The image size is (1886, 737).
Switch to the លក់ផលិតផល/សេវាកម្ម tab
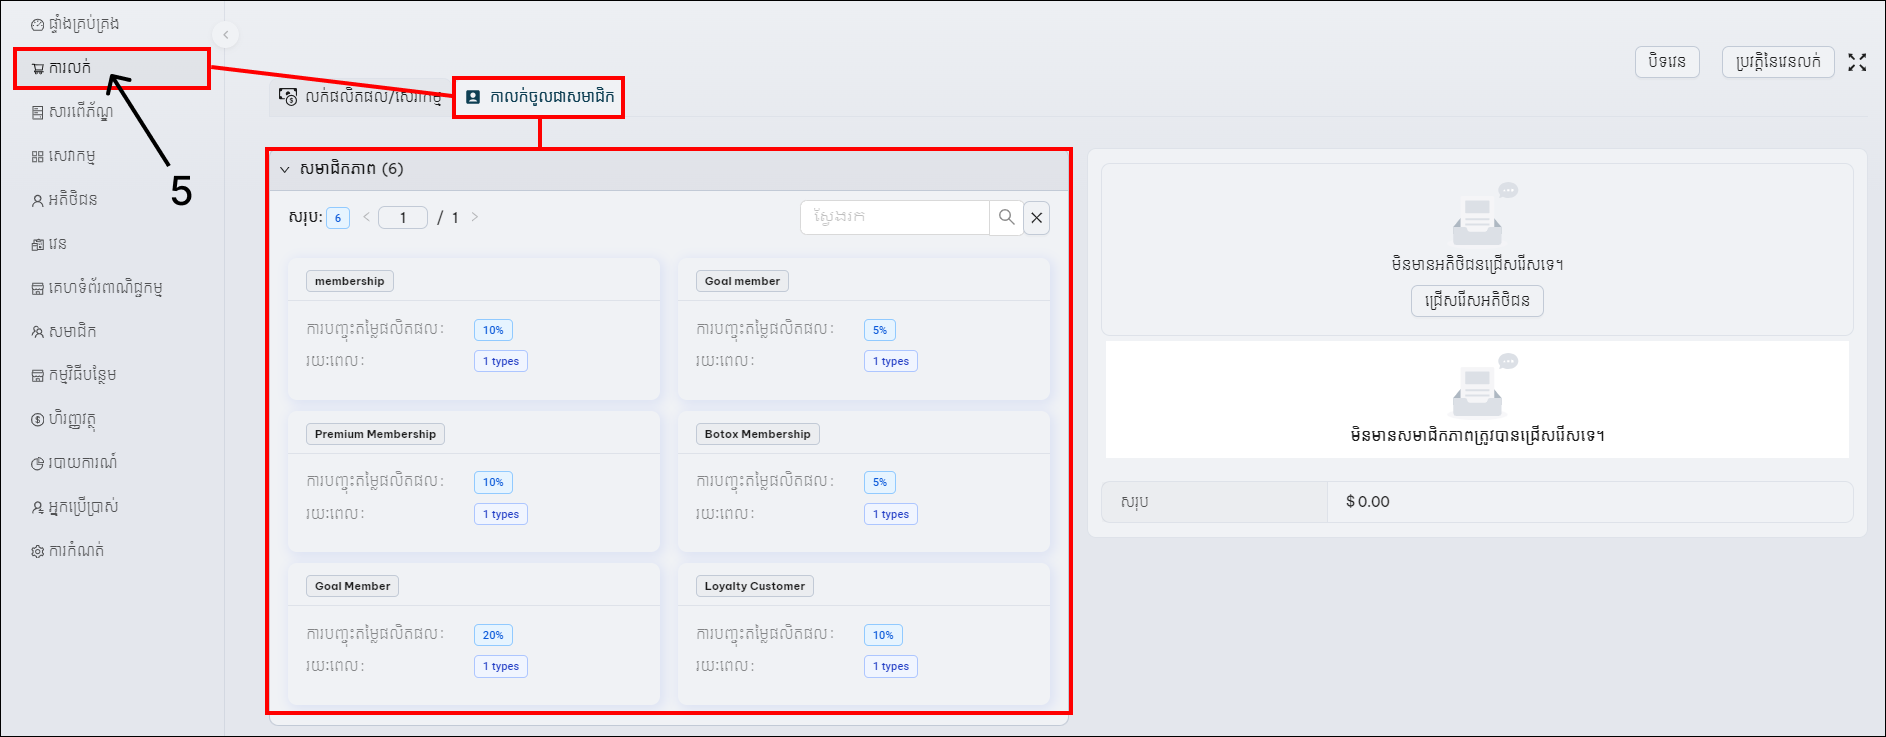360,97
